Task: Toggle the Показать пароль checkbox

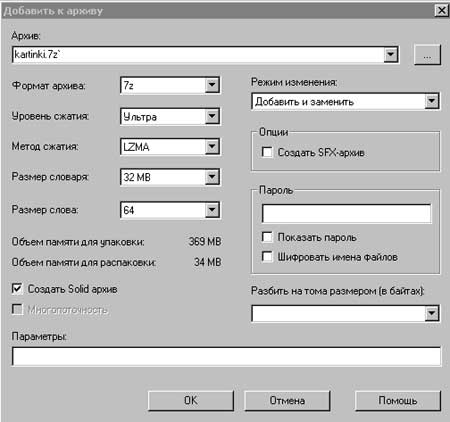Action: coord(267,237)
